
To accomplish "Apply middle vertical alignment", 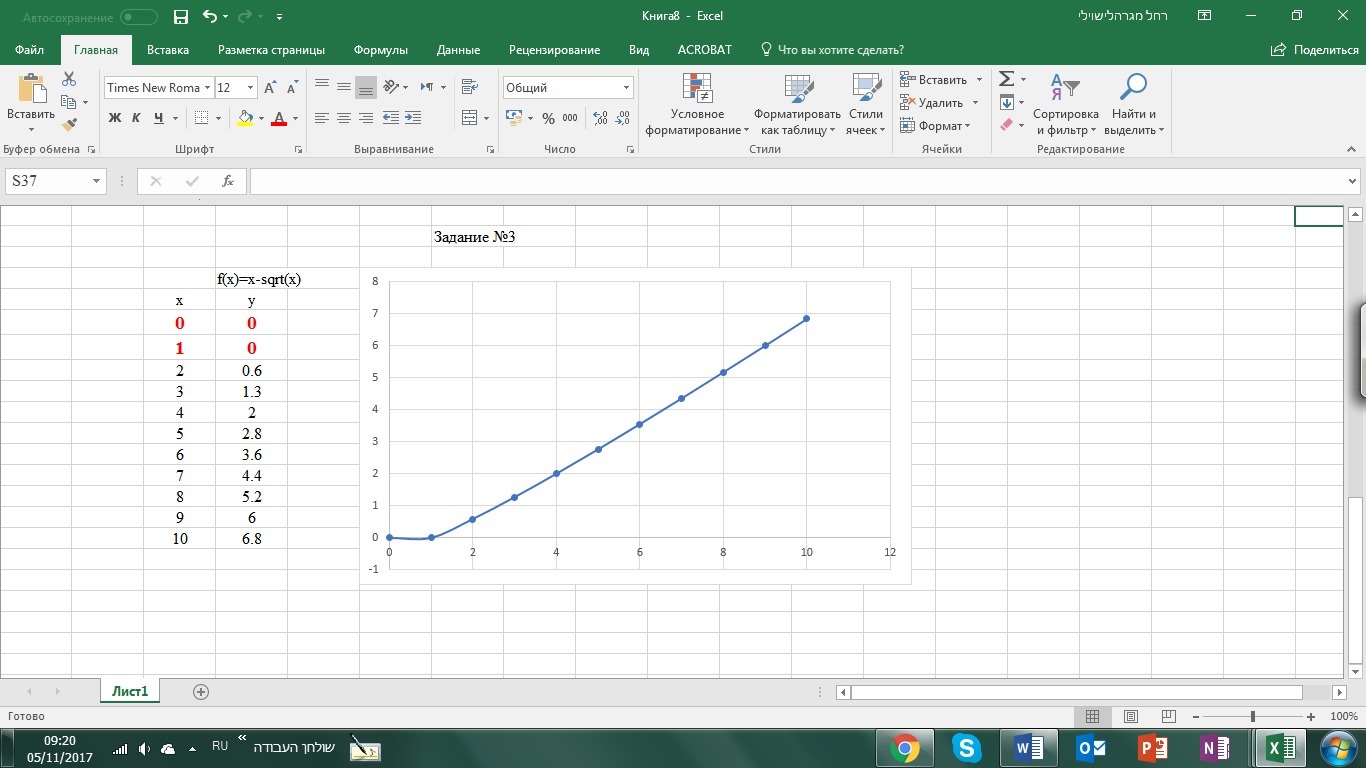I will click(344, 87).
